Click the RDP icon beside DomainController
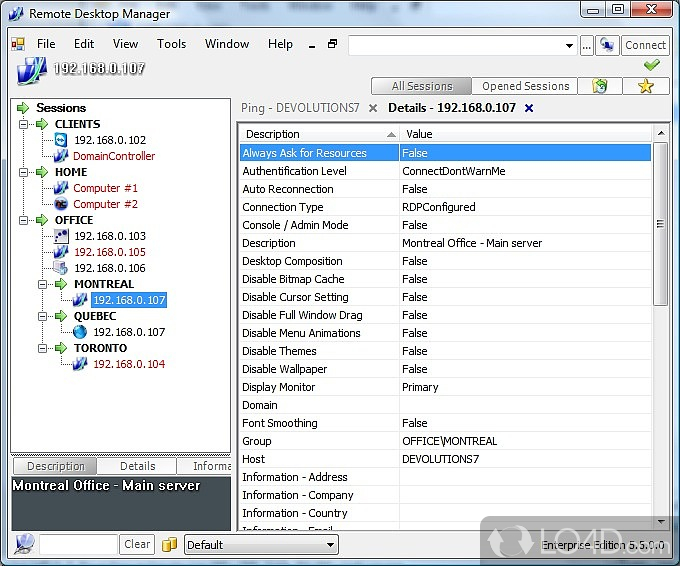 (61, 156)
